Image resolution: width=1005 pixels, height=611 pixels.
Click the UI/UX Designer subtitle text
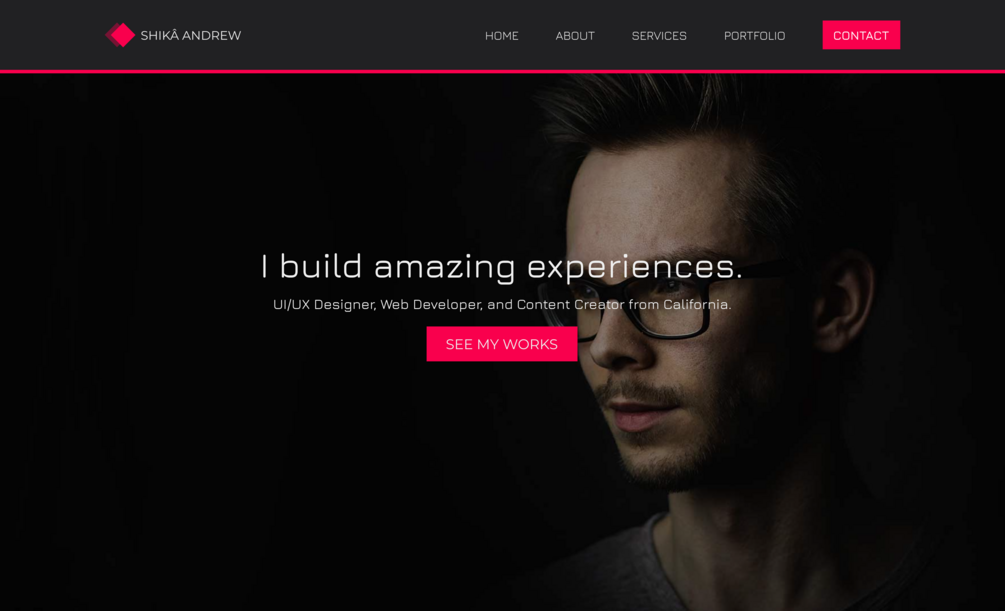[x=502, y=305]
